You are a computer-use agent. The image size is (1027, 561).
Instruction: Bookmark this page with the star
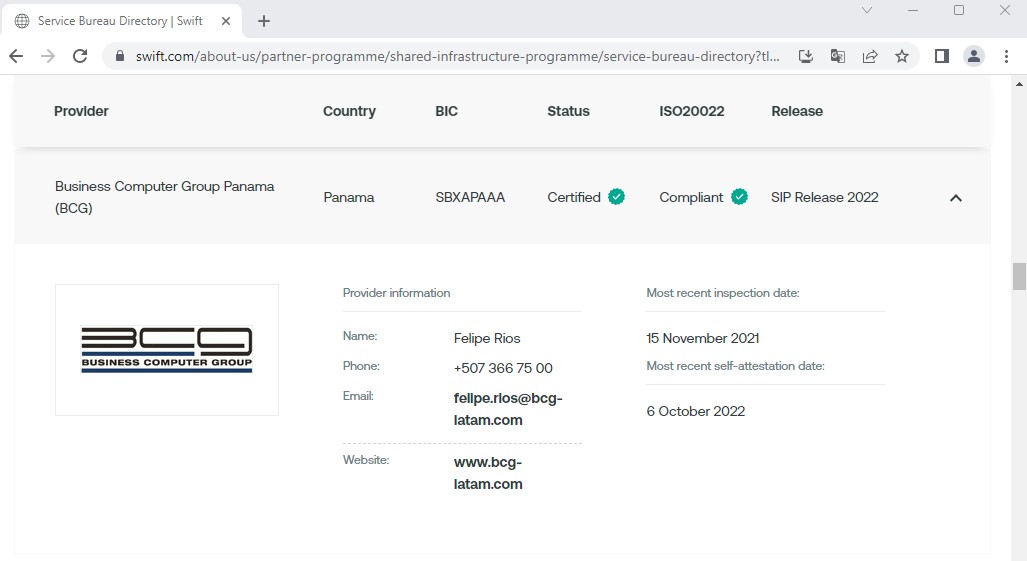coord(902,56)
